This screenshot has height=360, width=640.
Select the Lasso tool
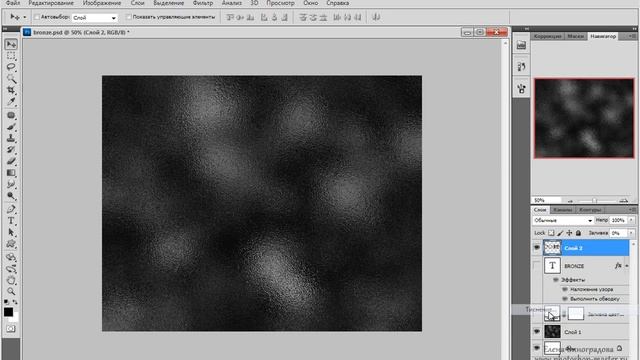(x=11, y=67)
